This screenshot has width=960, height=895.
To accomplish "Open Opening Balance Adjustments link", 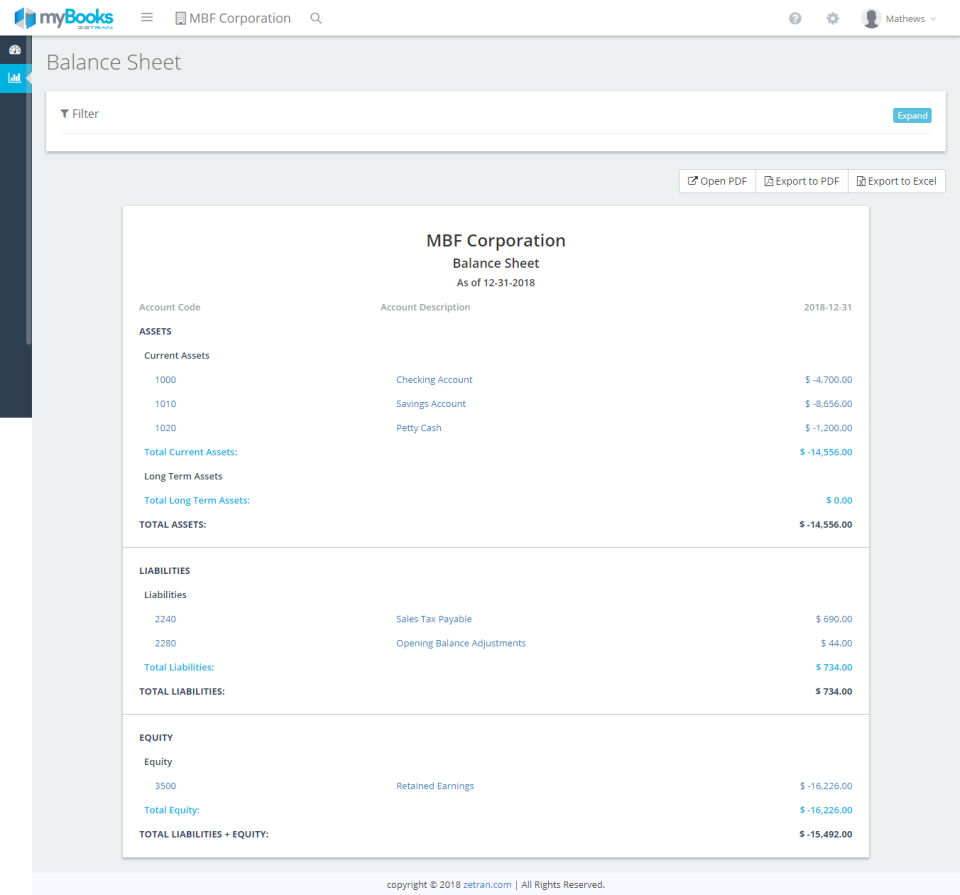I will (461, 643).
